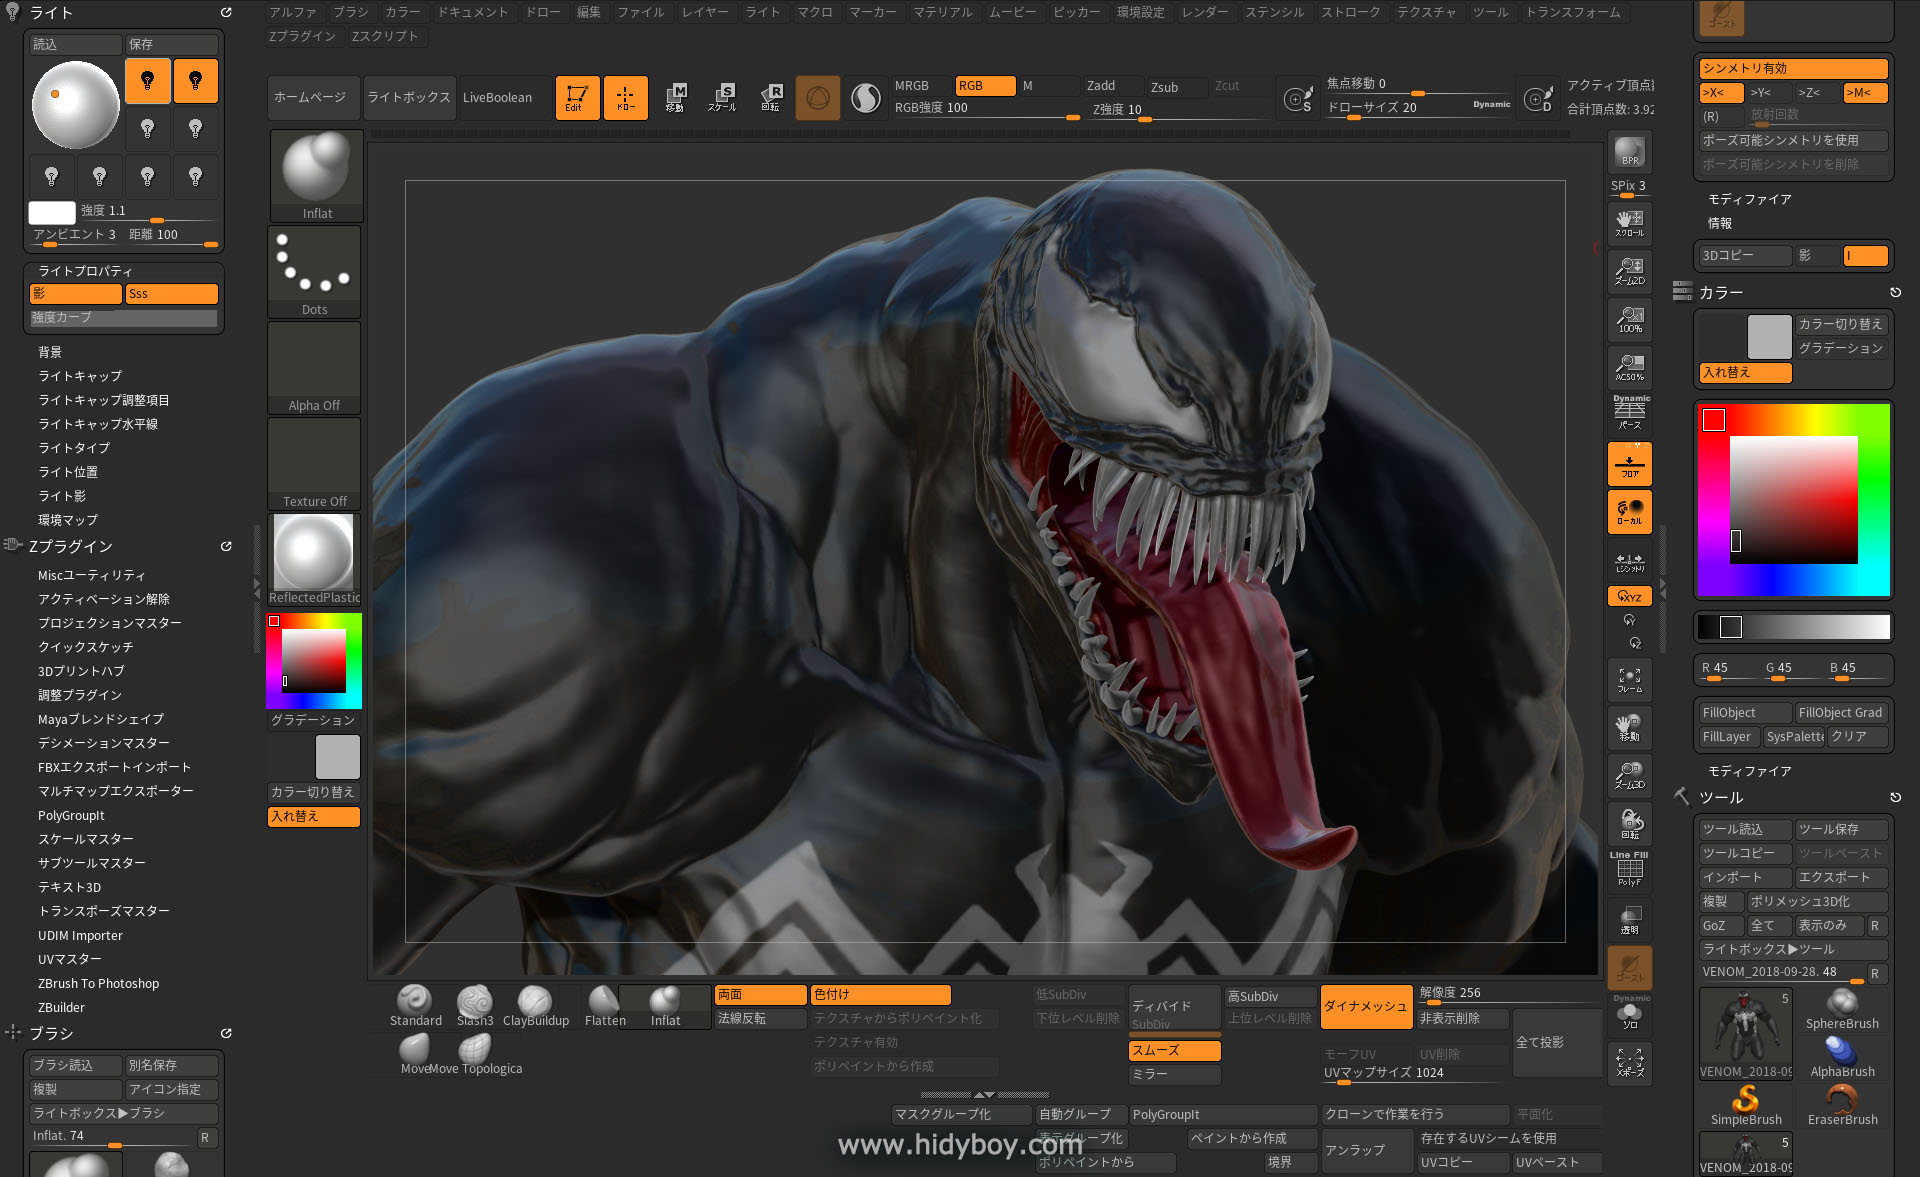This screenshot has width=1920, height=1177.
Task: Select the AlphaBrush tool icon
Action: (1842, 1056)
